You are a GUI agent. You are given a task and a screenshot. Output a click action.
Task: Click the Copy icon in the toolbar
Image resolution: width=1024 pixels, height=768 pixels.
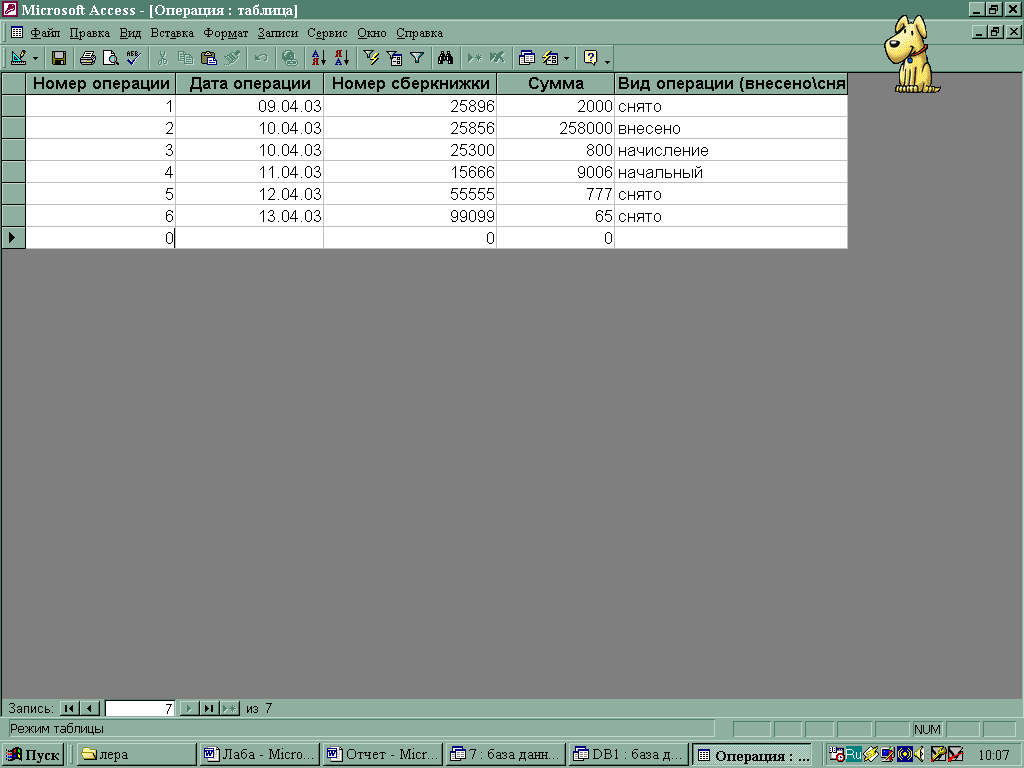coord(185,58)
